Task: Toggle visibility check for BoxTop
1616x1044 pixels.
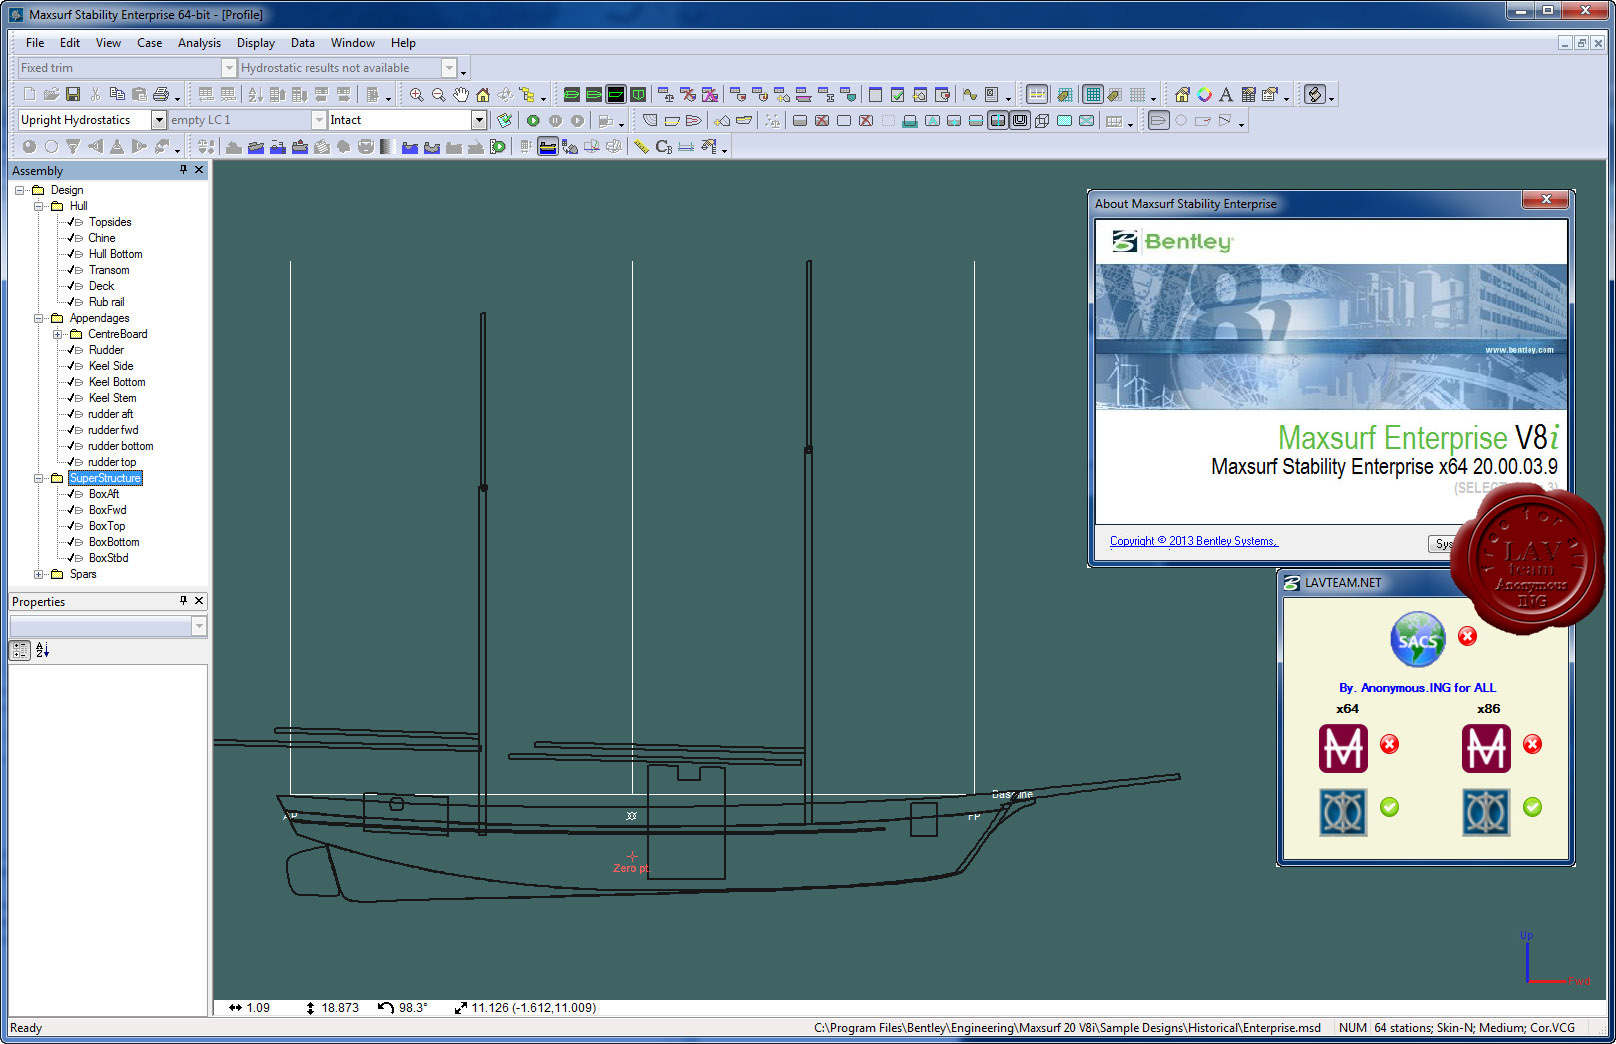Action: click(x=71, y=526)
